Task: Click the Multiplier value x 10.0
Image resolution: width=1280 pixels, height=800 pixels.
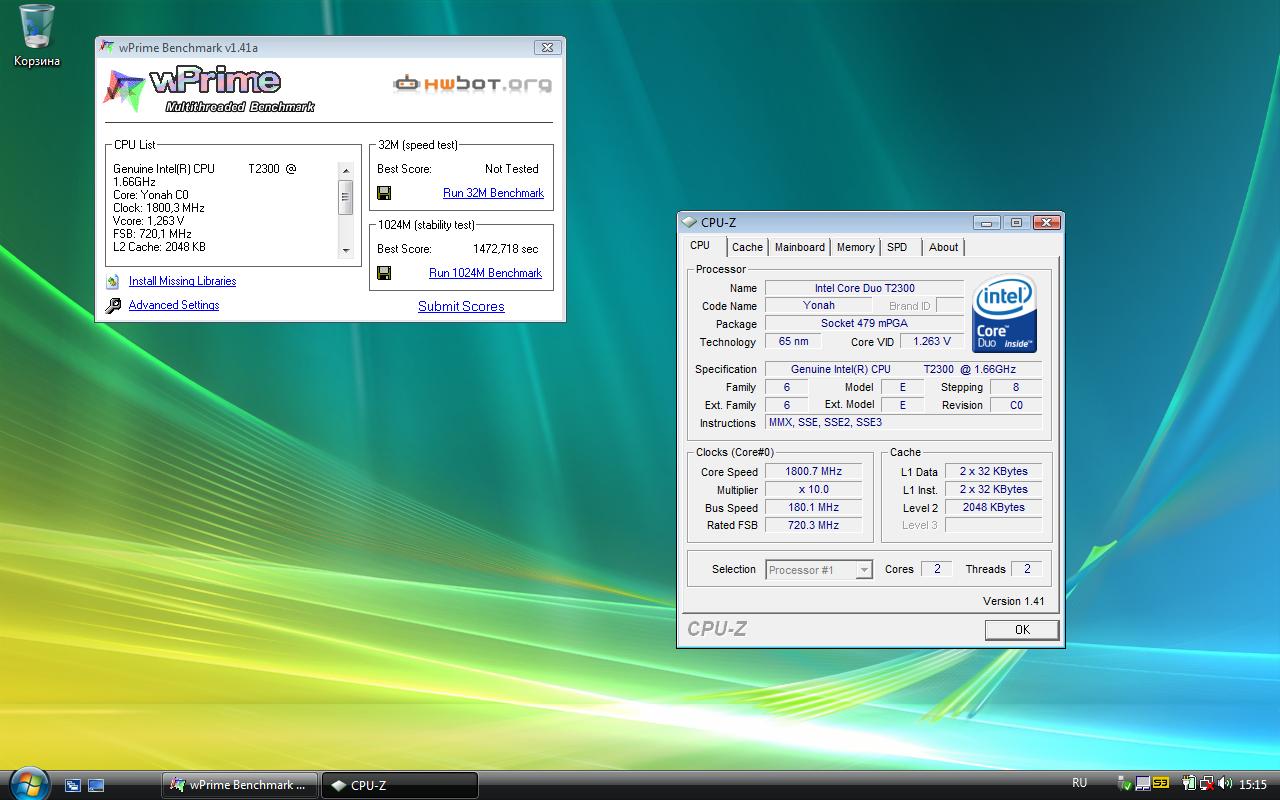Action: tap(813, 490)
